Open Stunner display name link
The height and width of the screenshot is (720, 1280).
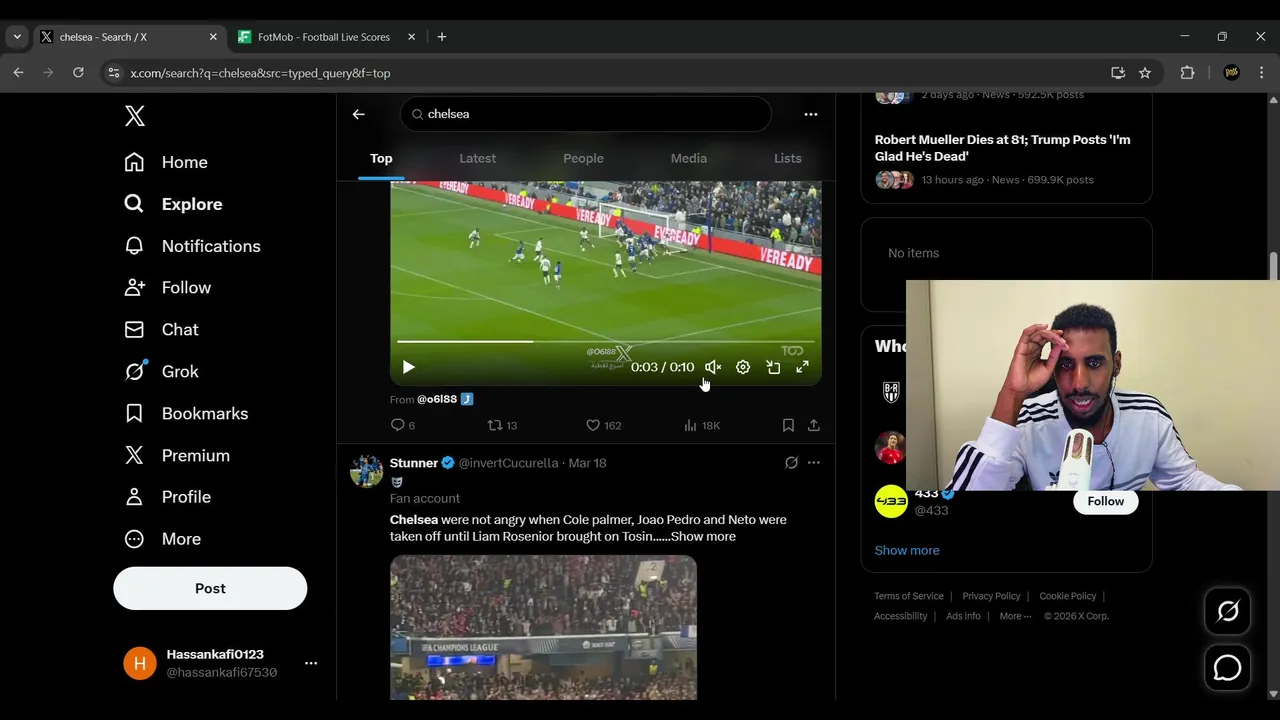pos(414,463)
